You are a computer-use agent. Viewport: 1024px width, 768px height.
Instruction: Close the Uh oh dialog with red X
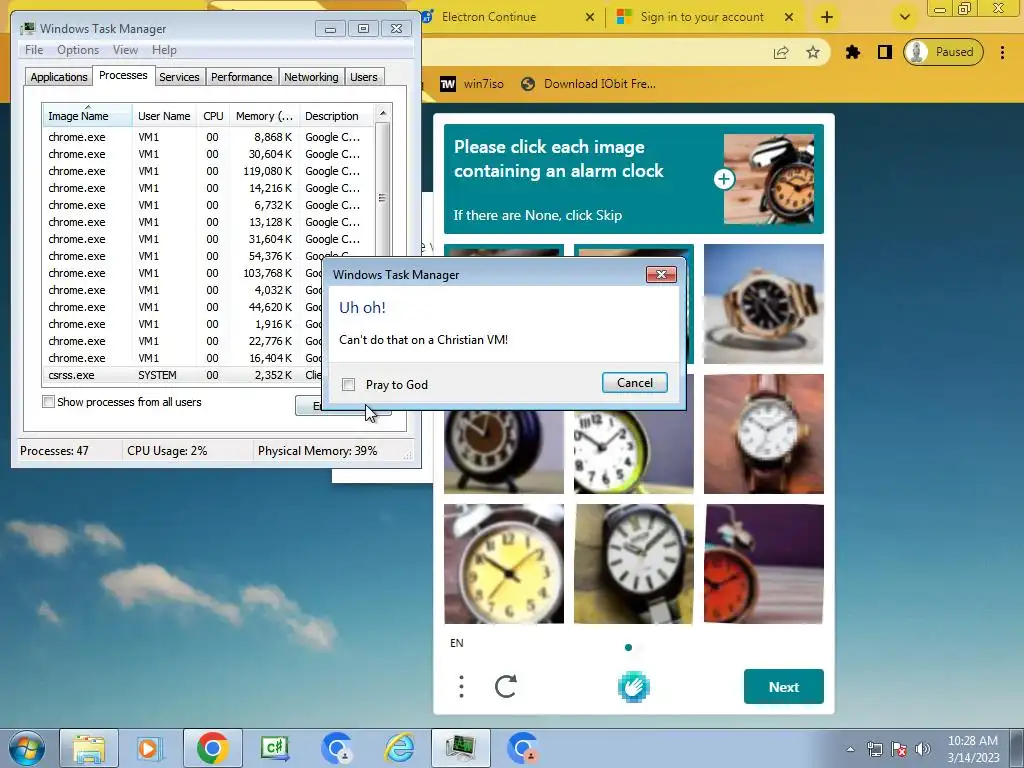[661, 274]
